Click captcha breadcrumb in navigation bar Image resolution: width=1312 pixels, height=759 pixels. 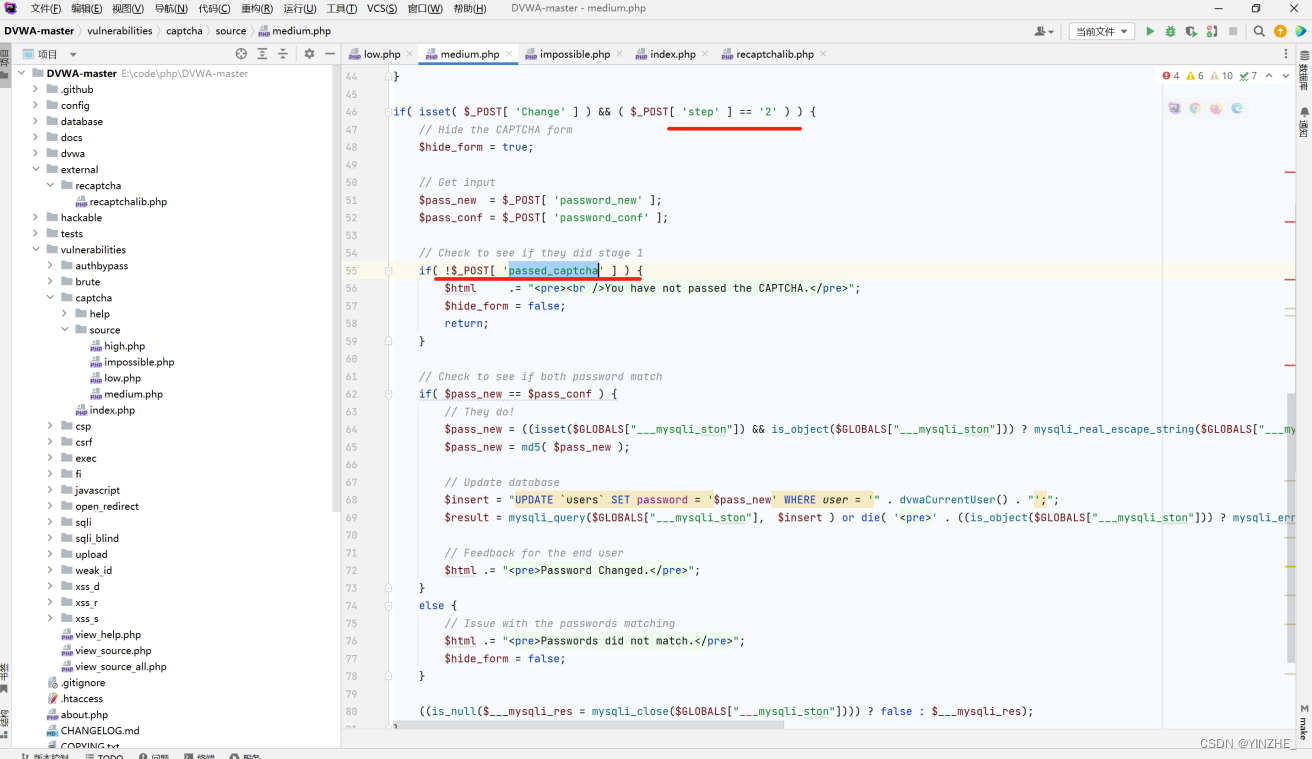pos(184,31)
